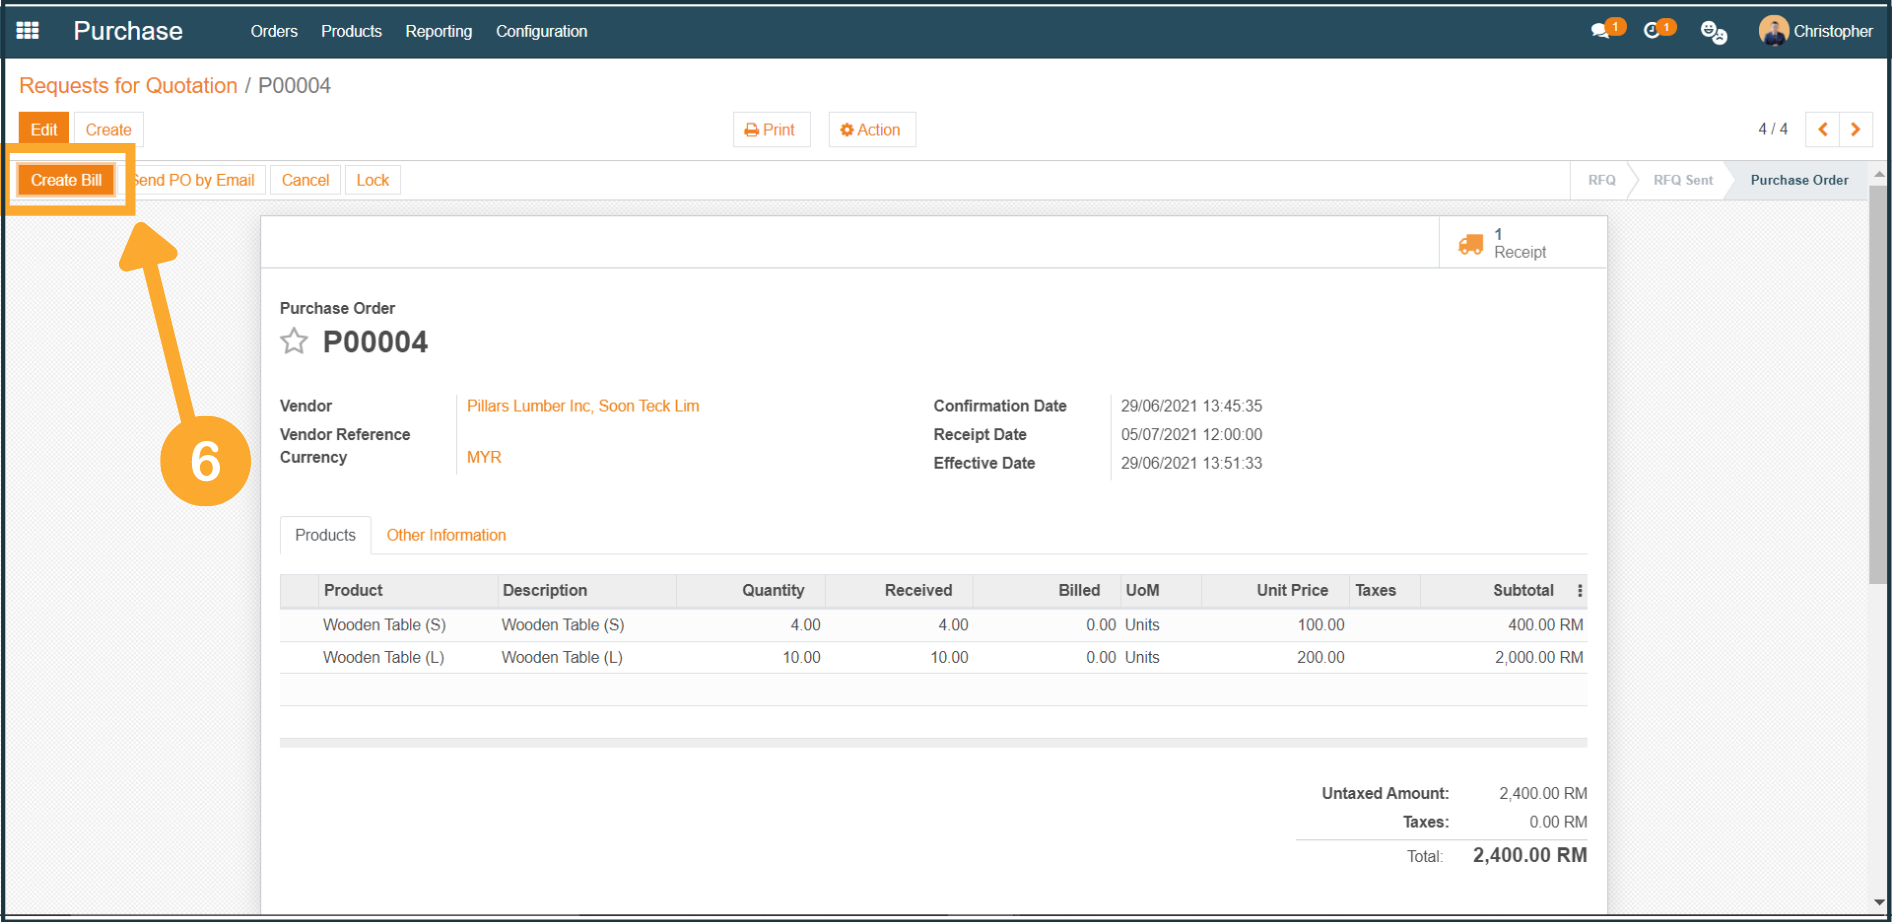The image size is (1892, 922).
Task: Go to the previous record arrow
Action: point(1822,129)
